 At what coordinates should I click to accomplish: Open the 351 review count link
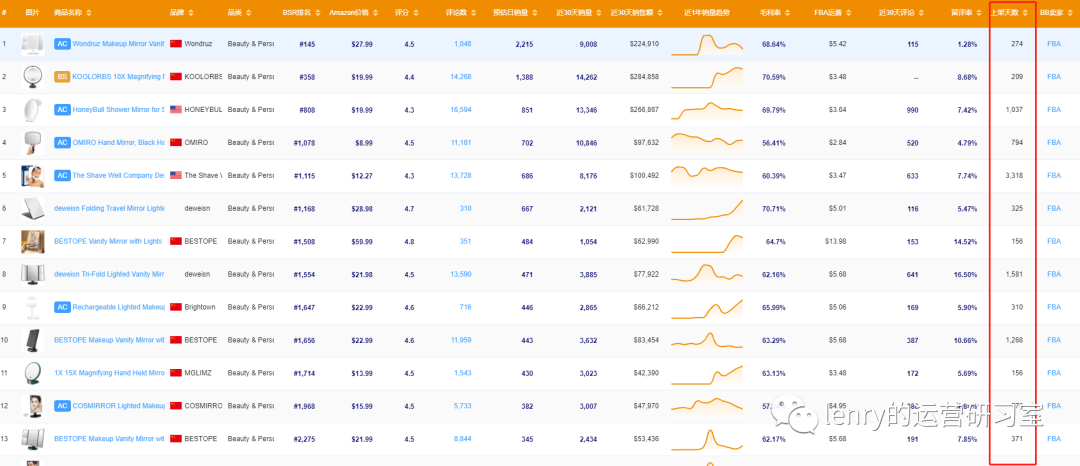coord(466,242)
